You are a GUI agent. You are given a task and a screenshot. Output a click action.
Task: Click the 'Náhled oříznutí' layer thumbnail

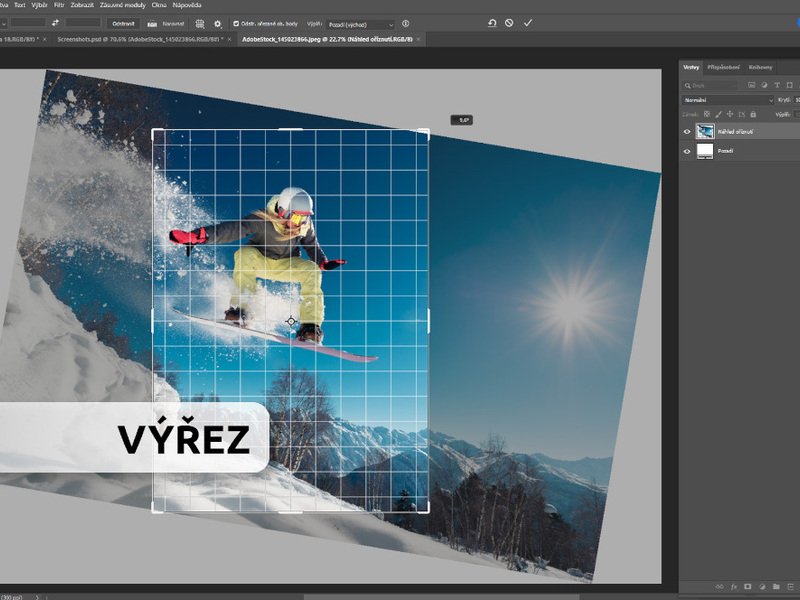pos(705,132)
